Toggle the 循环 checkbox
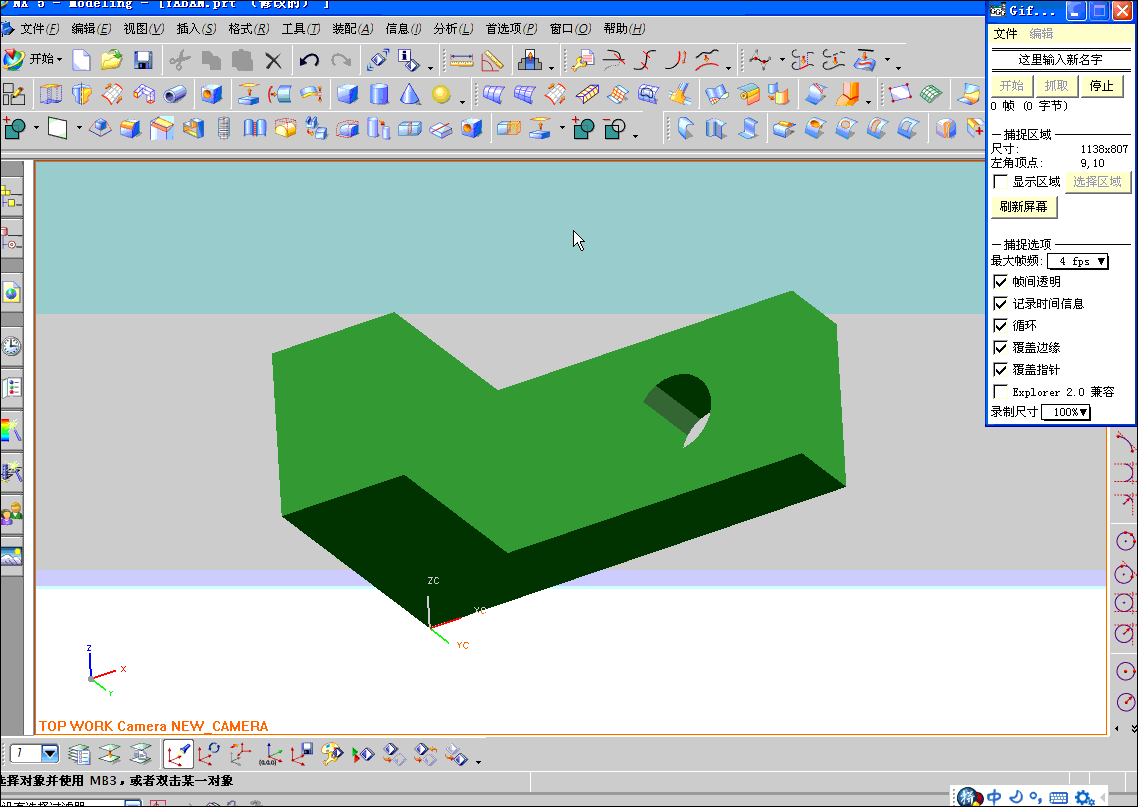This screenshot has height=807, width=1138. coord(1000,325)
